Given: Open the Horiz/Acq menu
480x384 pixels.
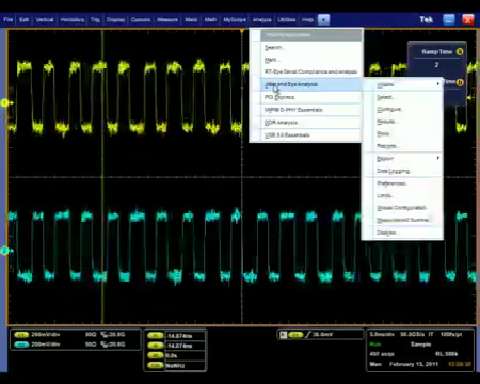Looking at the screenshot, I should [72, 20].
